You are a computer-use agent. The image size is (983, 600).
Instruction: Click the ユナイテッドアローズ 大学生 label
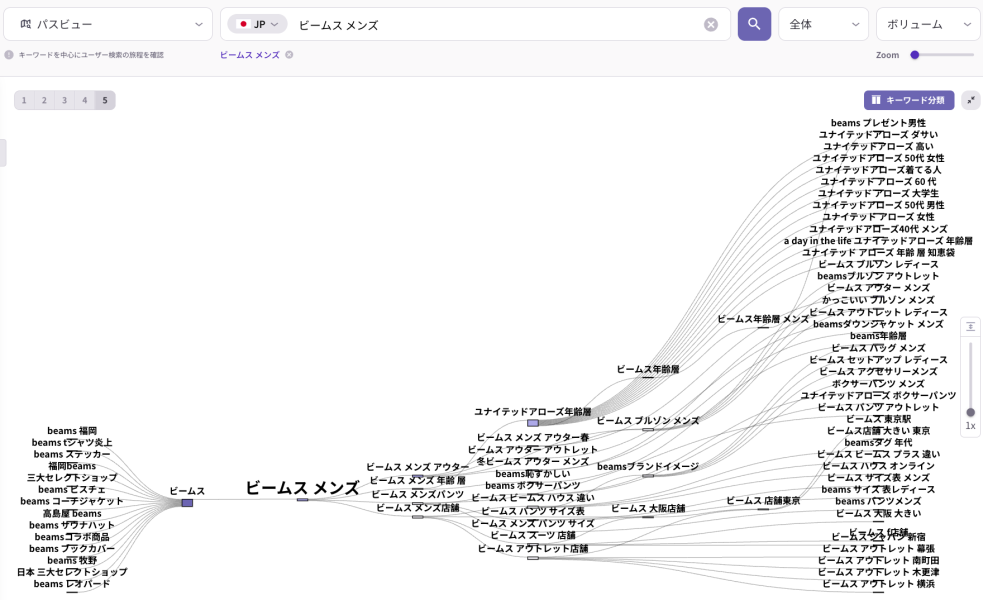click(878, 193)
